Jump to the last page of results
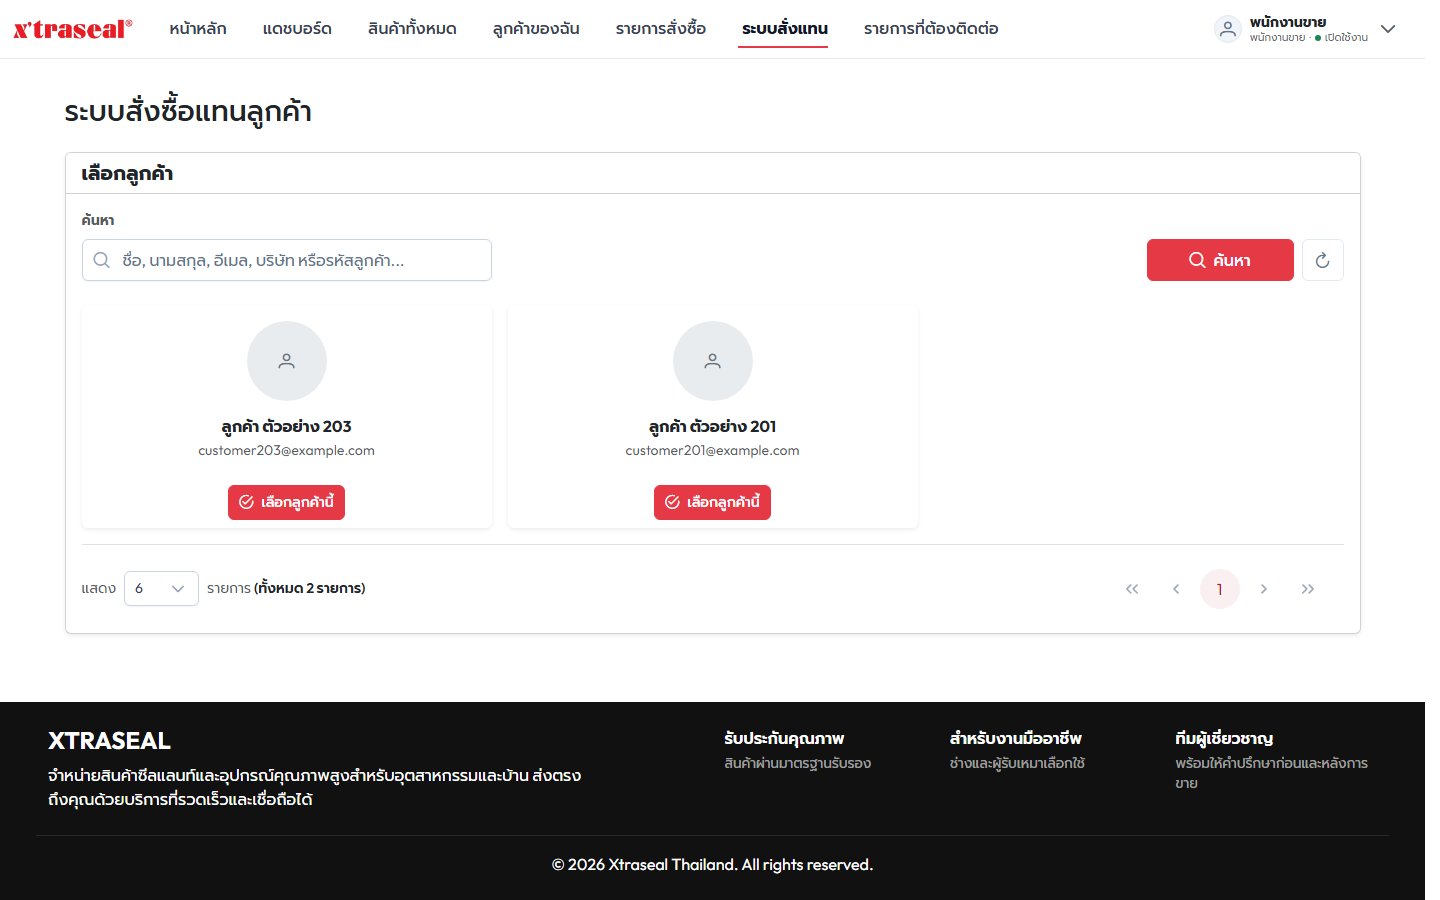1440x900 pixels. pyautogui.click(x=1308, y=589)
